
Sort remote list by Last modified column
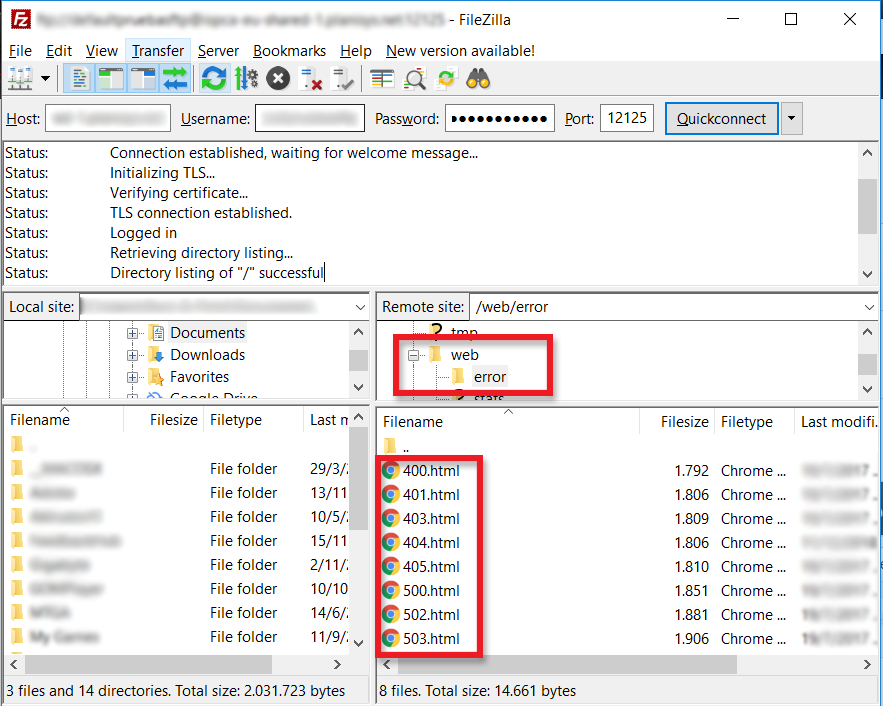[x=837, y=422]
